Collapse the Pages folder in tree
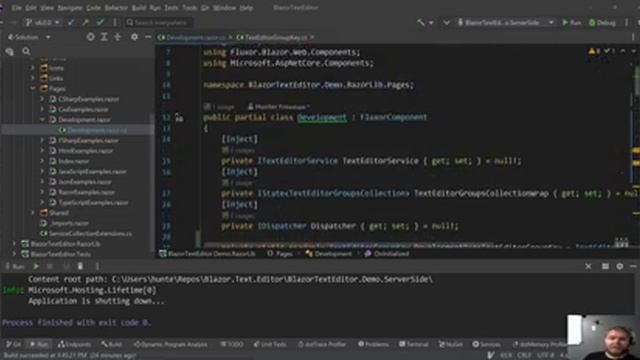640x360 pixels. [x=33, y=89]
